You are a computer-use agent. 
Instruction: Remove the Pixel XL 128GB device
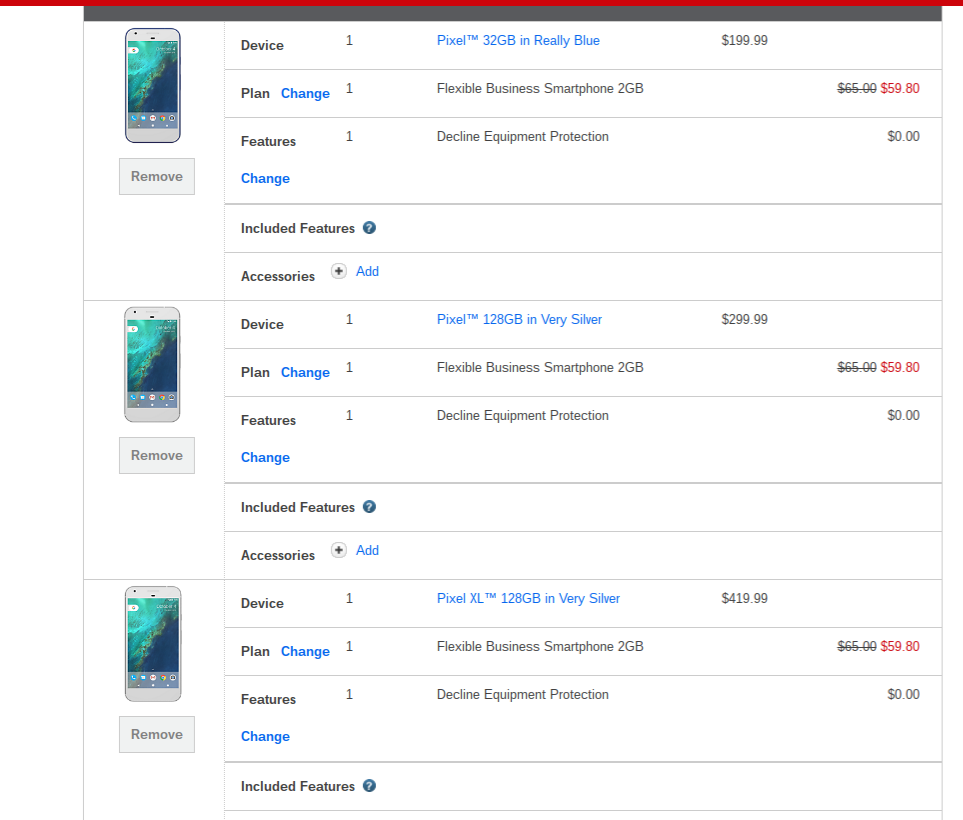157,735
